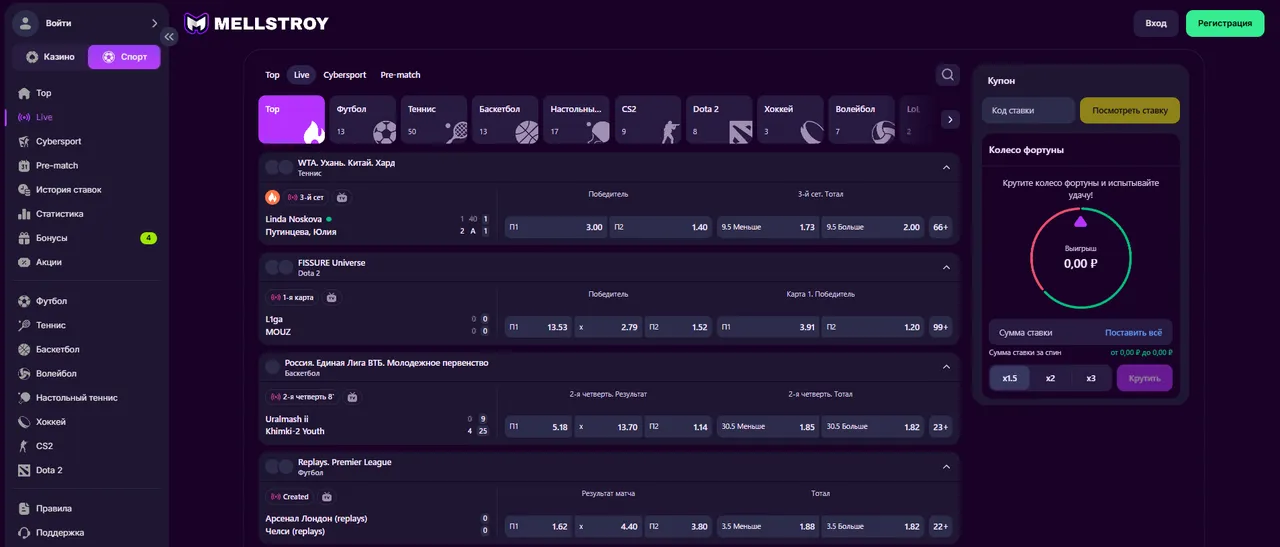Click the Посмотреть ставку button
This screenshot has height=547, width=1280.
1129,110
